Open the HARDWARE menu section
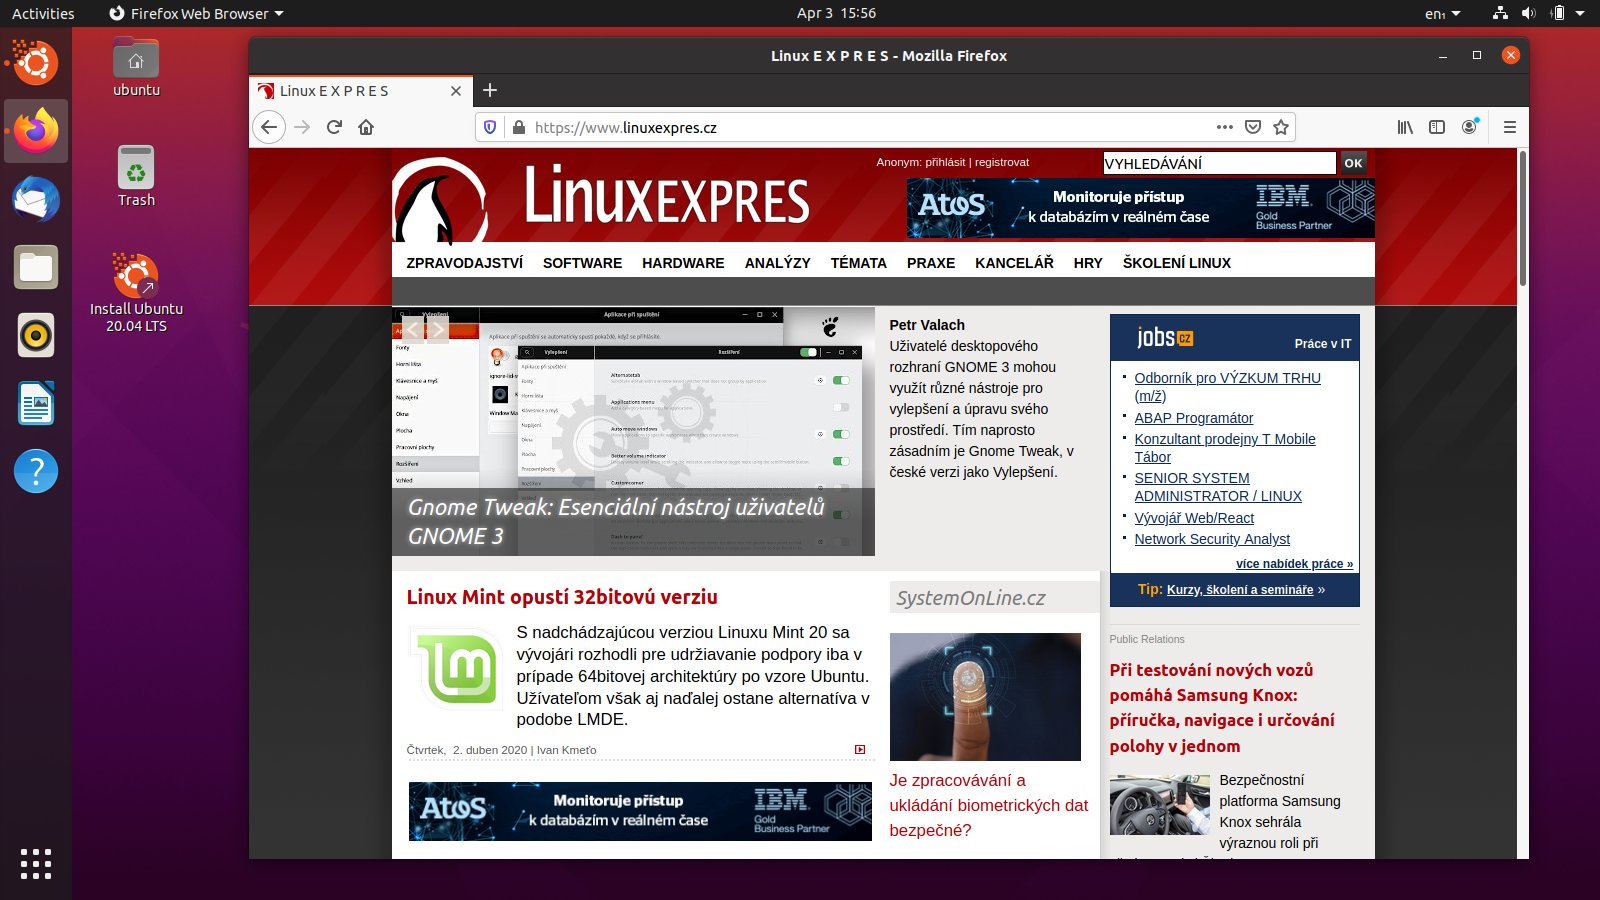 coord(683,263)
